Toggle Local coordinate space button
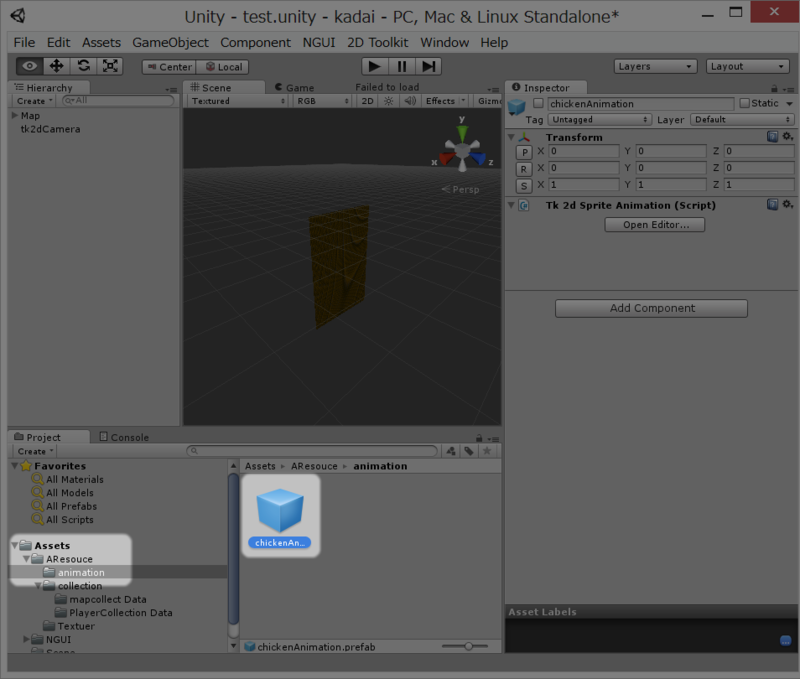Viewport: 800px width, 679px height. point(223,67)
